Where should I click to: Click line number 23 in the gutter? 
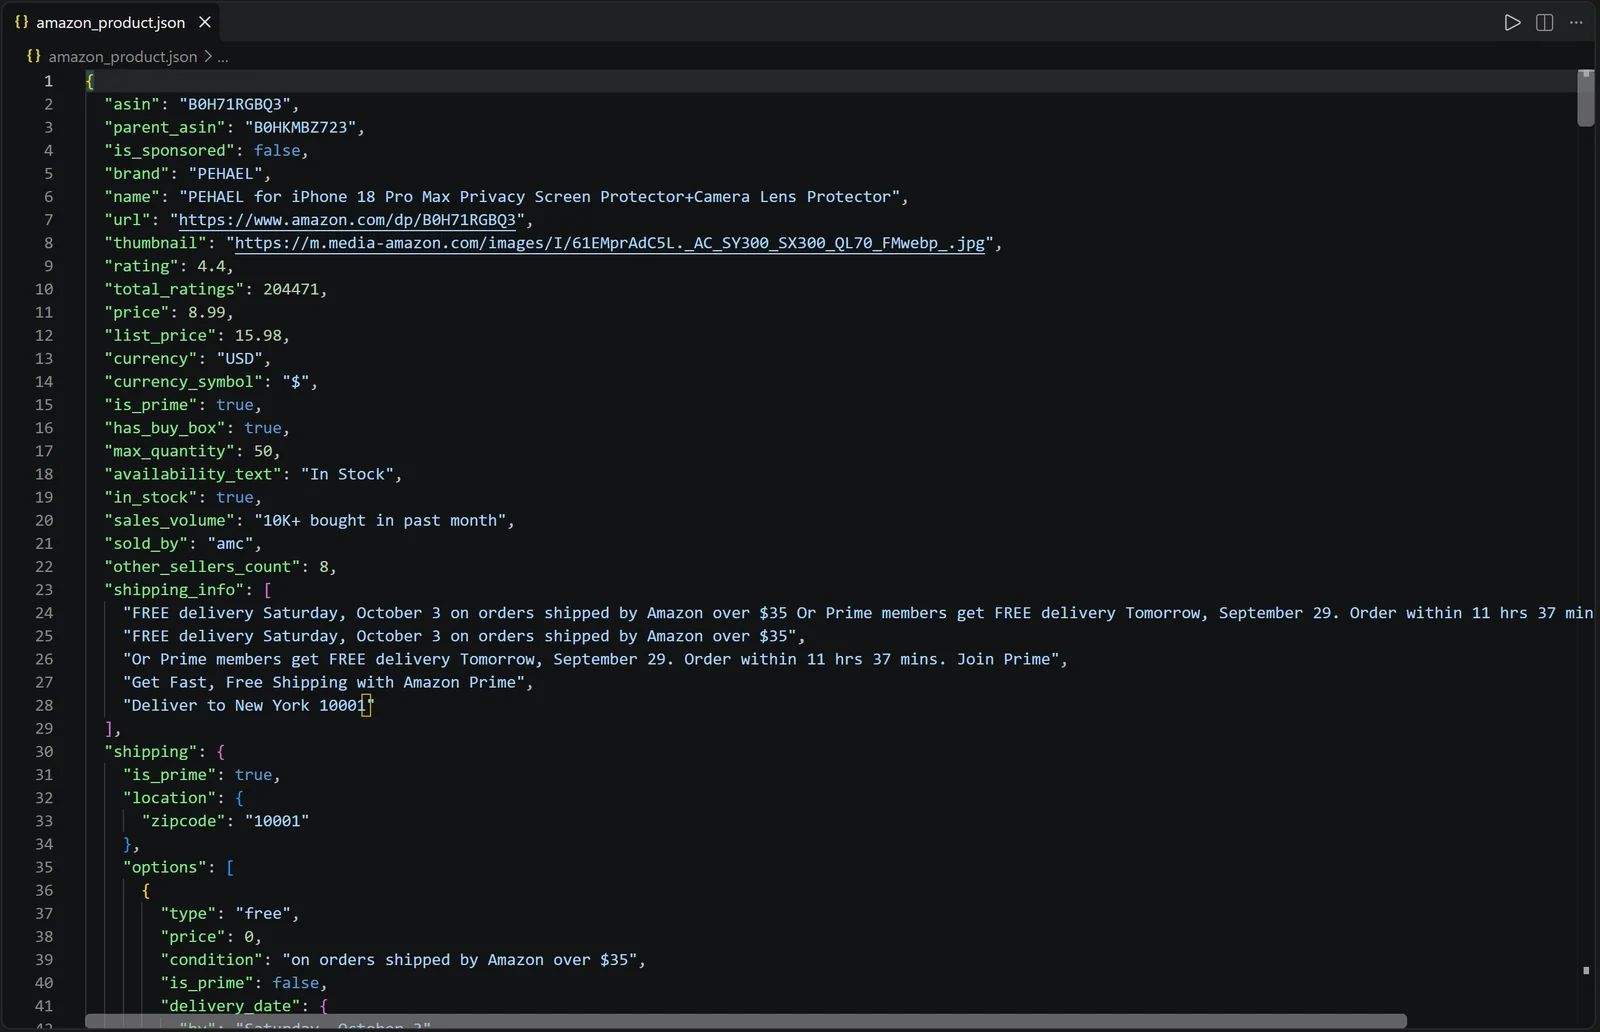tap(44, 590)
